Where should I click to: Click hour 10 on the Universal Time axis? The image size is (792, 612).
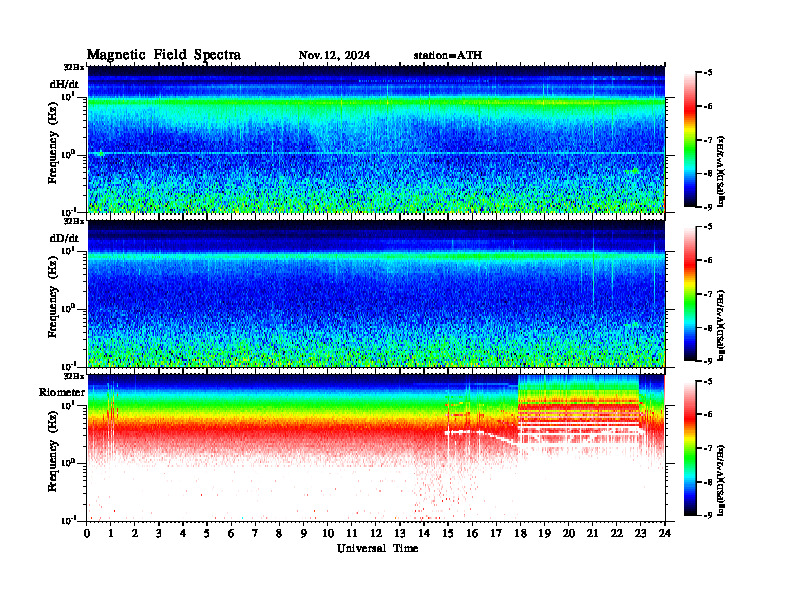coord(328,534)
